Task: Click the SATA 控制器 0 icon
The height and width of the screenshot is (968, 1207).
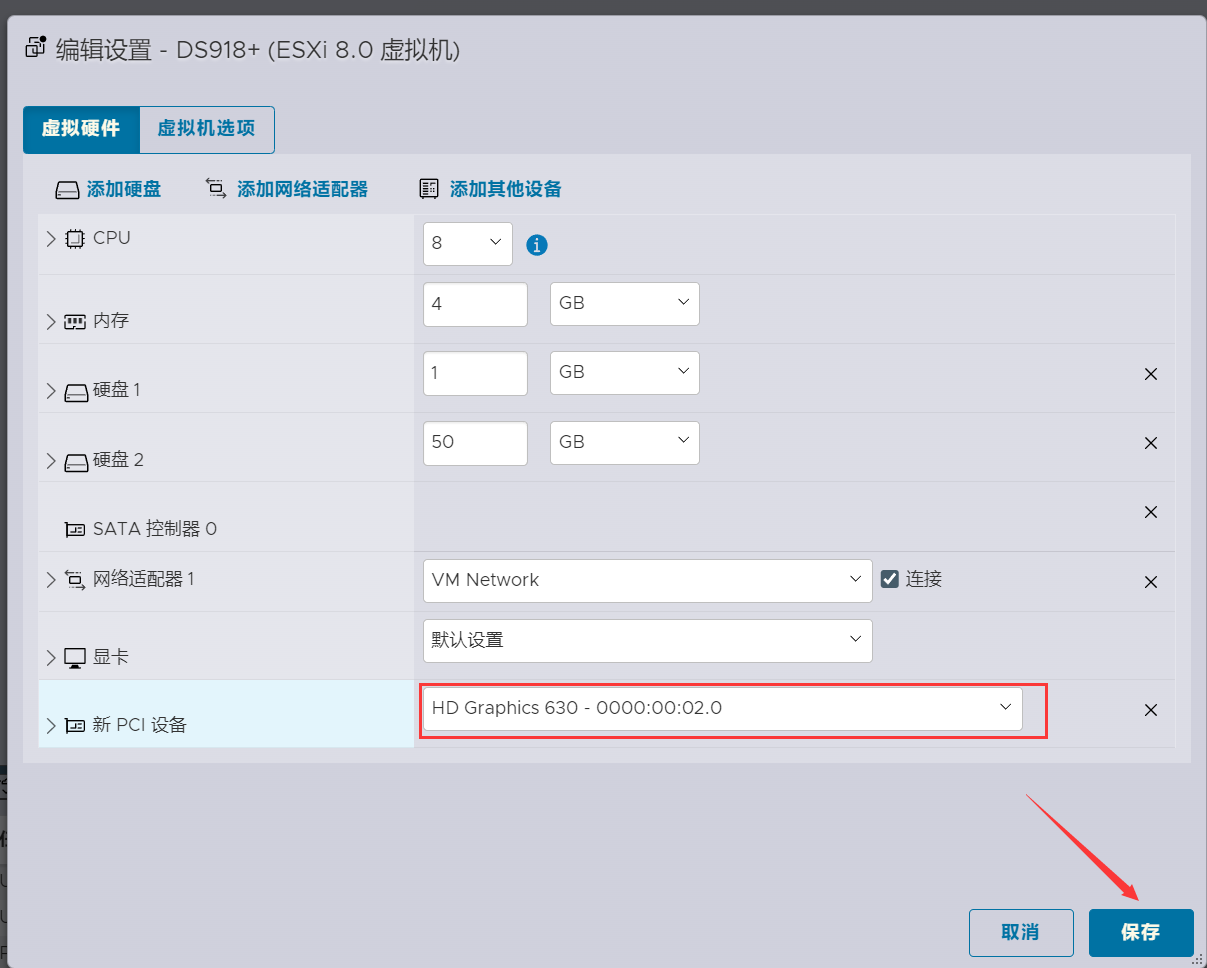Action: pyautogui.click(x=75, y=529)
